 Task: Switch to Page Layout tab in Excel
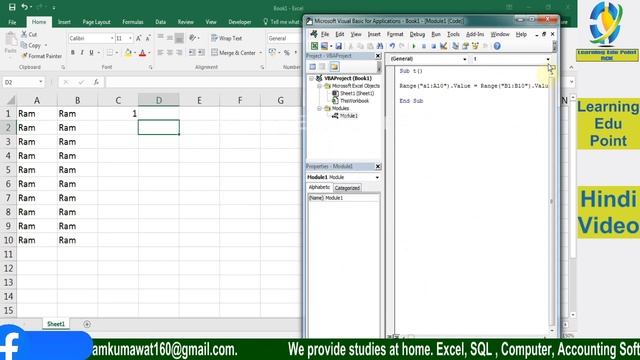click(x=96, y=22)
